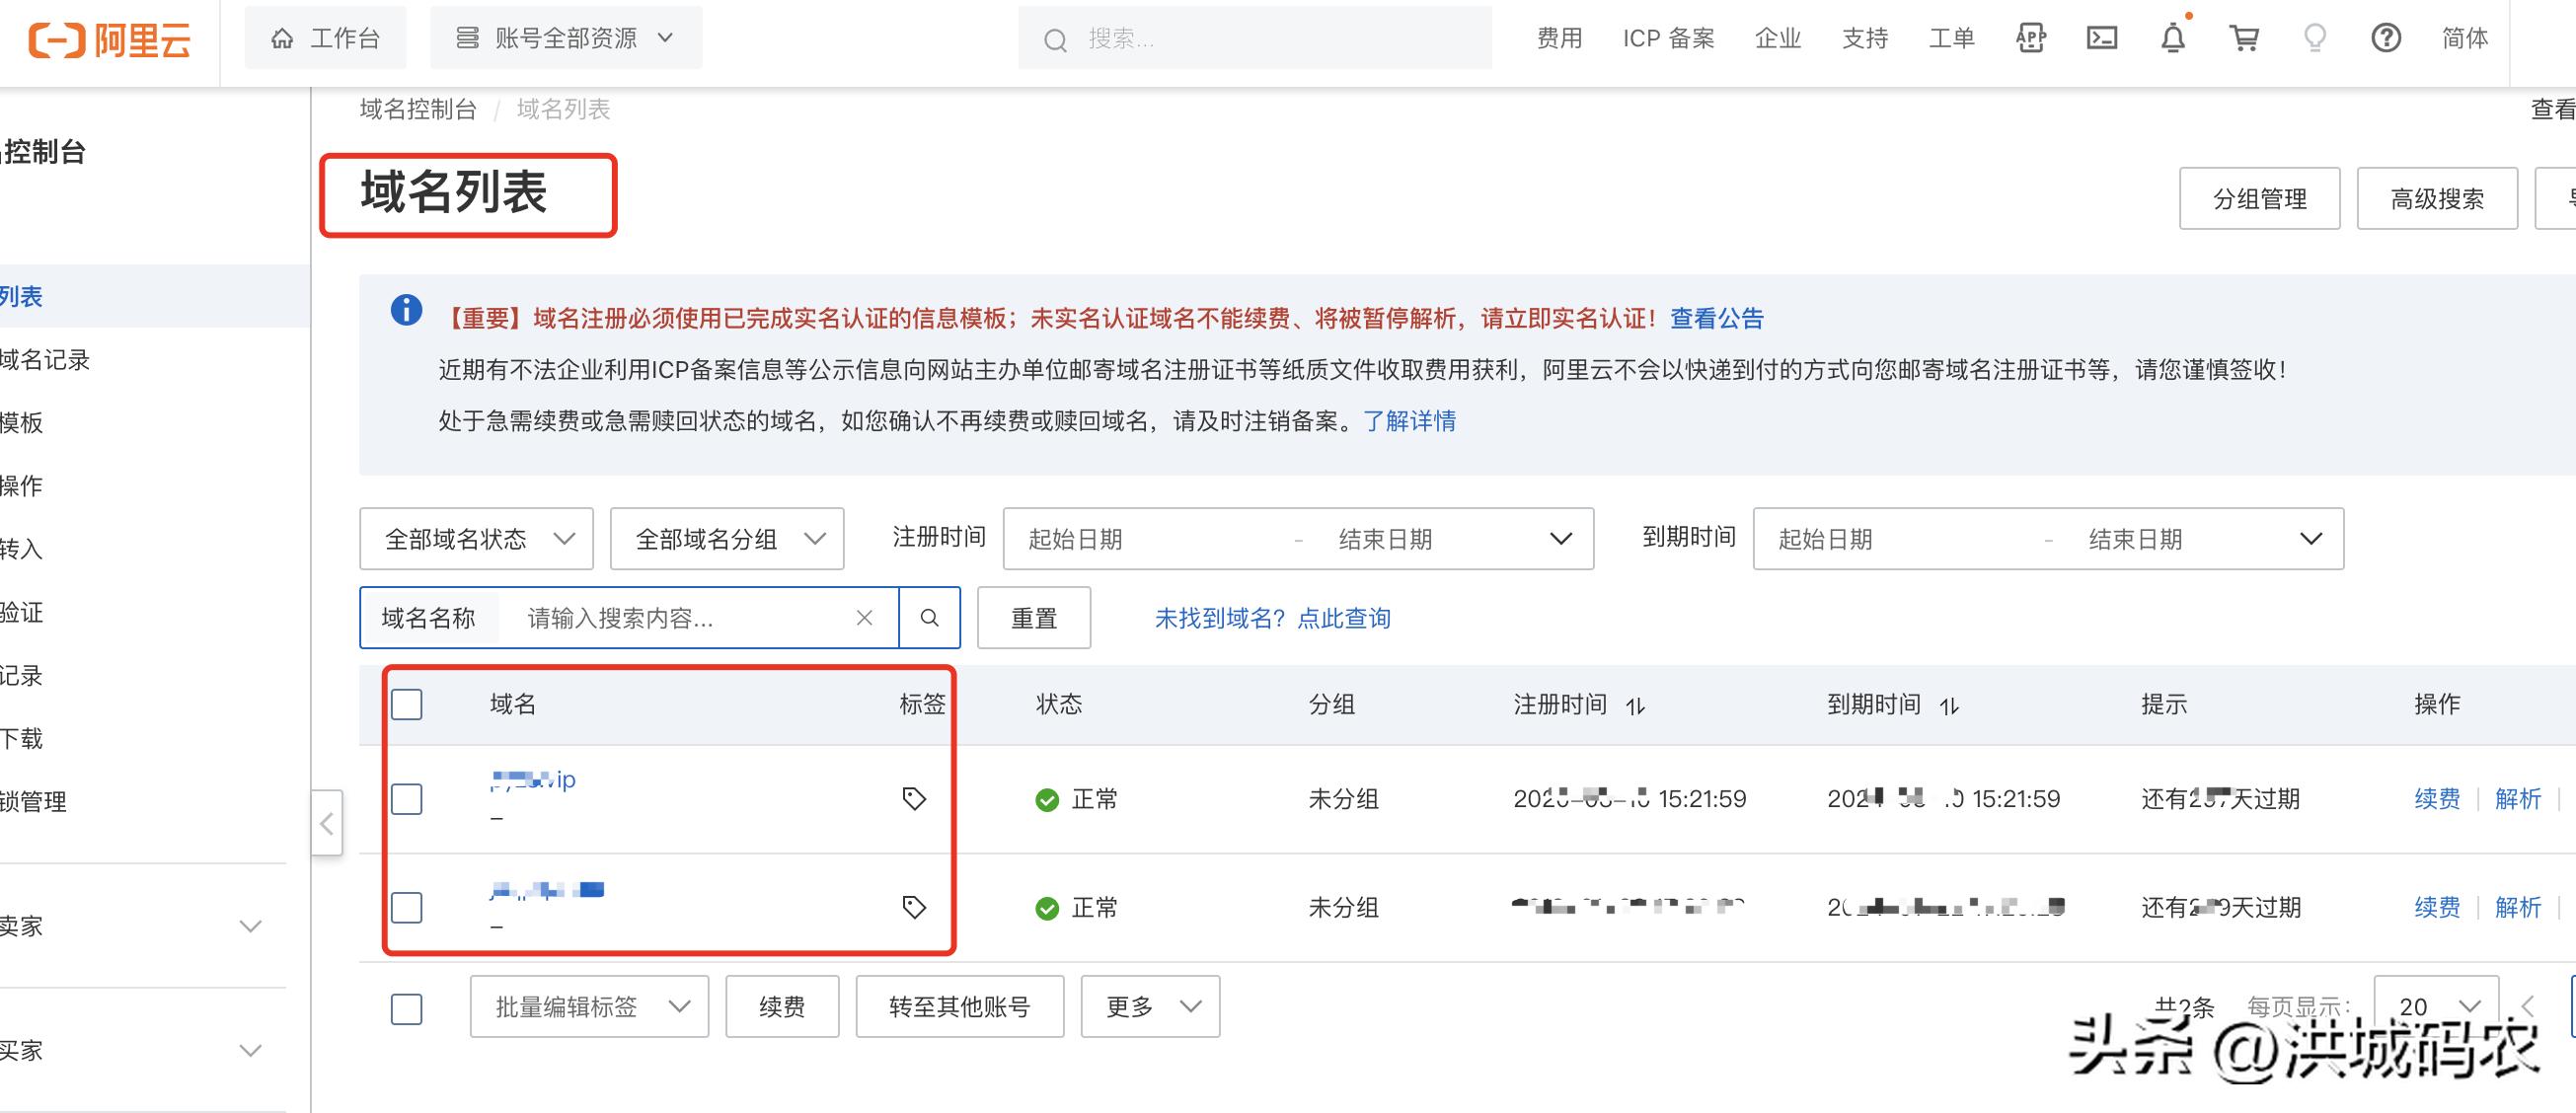This screenshot has height=1113, width=2576.
Task: Click the 高级搜索 button
Action: coord(2437,198)
